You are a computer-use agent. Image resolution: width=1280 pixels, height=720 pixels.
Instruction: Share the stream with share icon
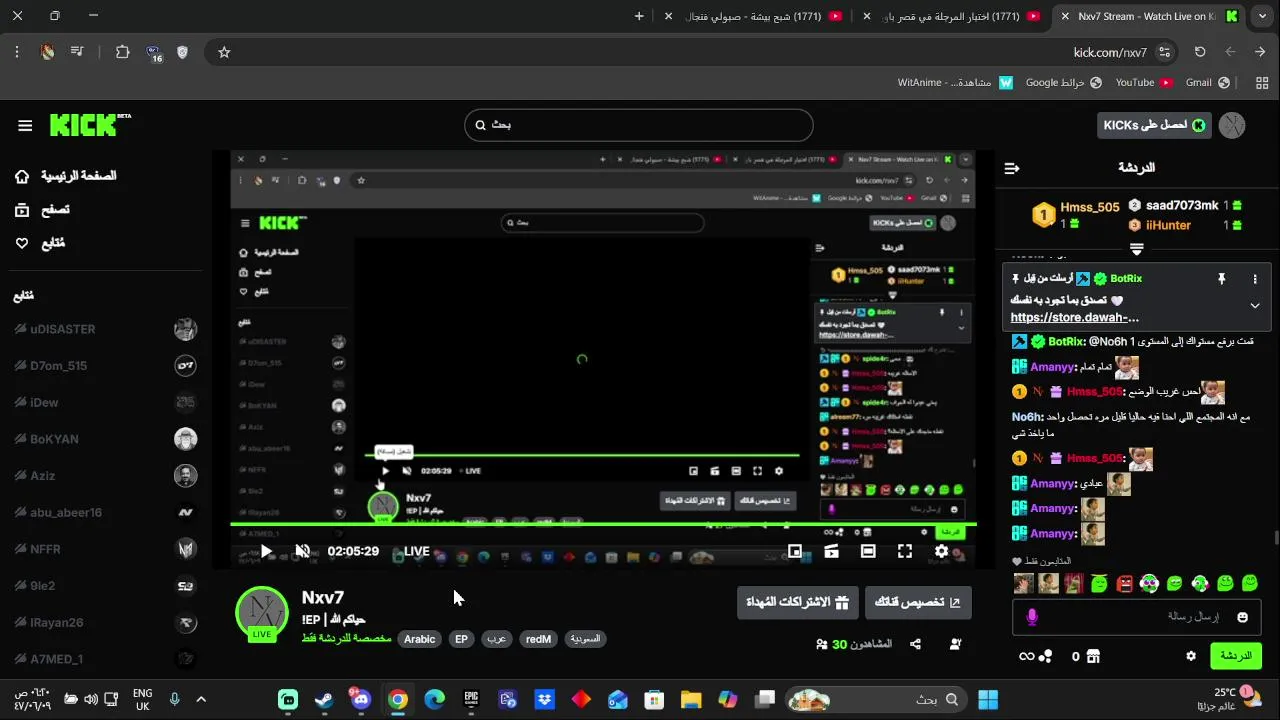click(x=915, y=645)
